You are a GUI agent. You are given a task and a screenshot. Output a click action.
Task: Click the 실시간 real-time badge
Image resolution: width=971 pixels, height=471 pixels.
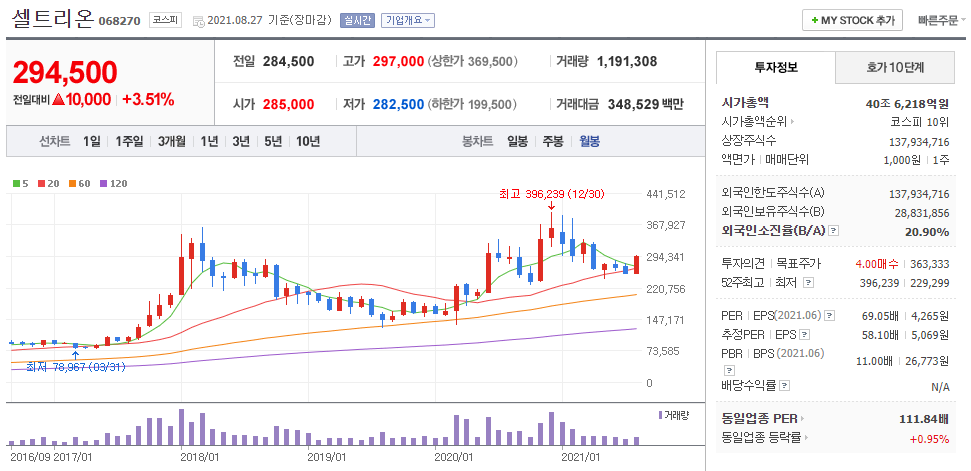[x=357, y=20]
